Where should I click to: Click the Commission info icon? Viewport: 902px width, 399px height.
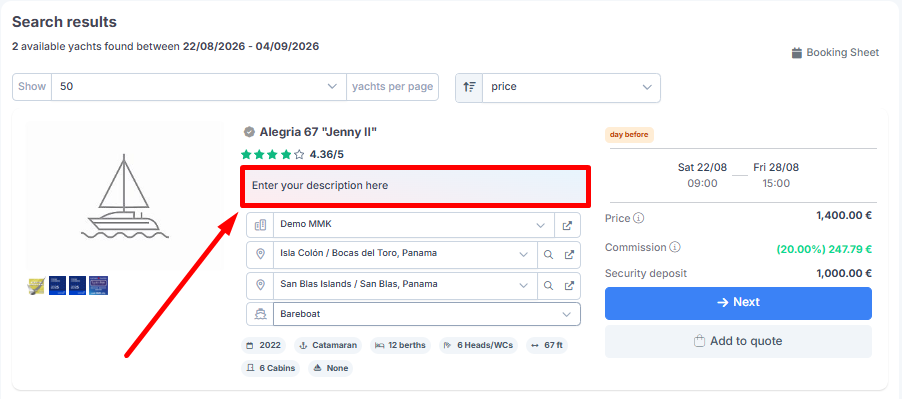click(x=675, y=247)
